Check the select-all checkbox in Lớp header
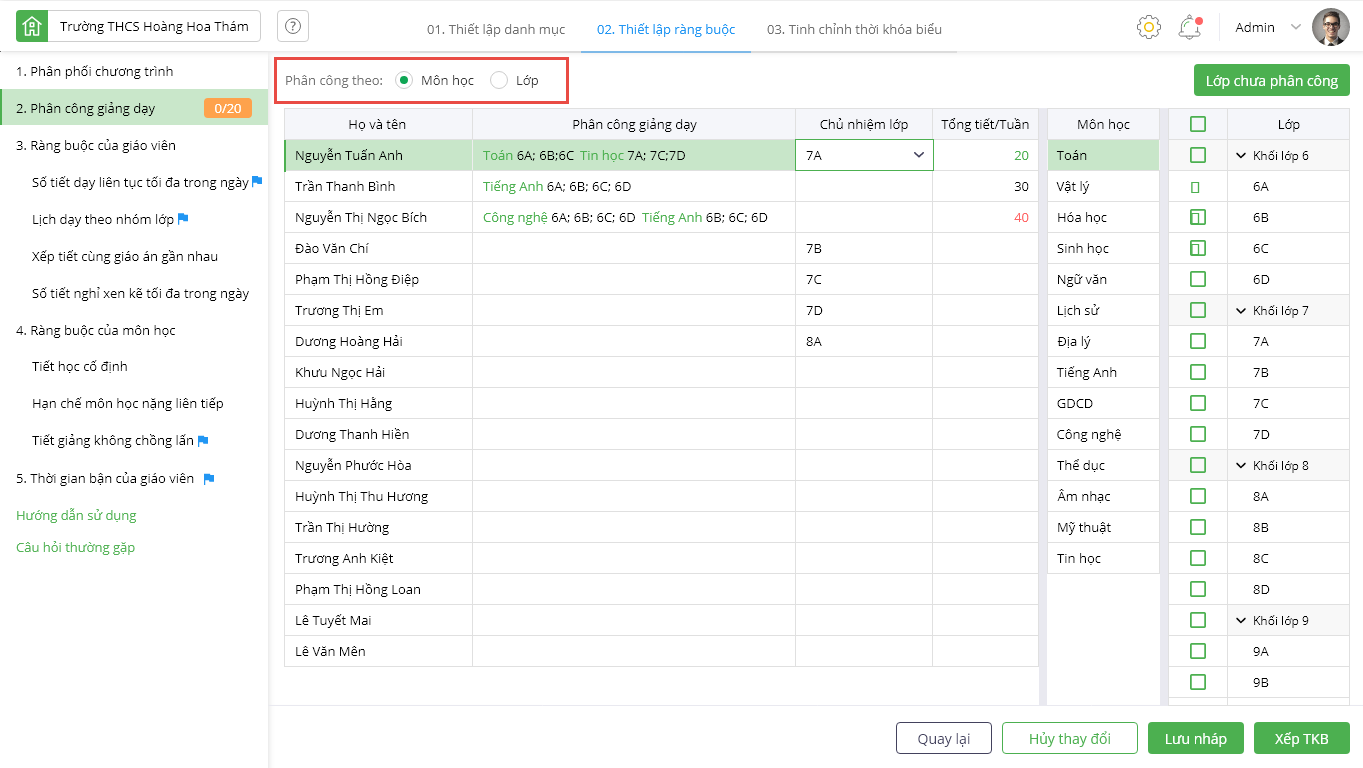The height and width of the screenshot is (768, 1363). pyautogui.click(x=1198, y=124)
